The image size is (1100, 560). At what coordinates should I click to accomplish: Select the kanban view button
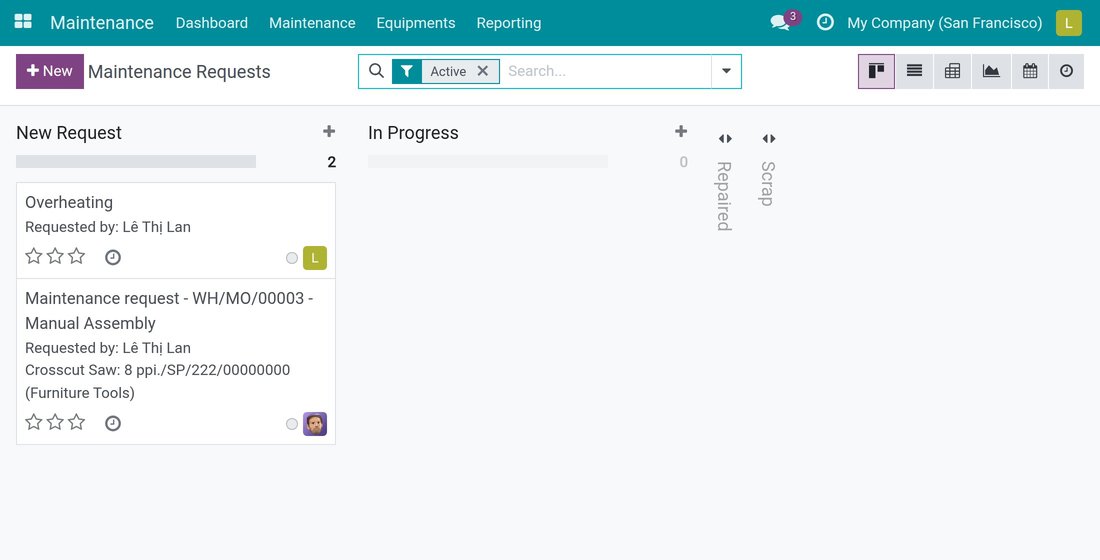pos(876,71)
